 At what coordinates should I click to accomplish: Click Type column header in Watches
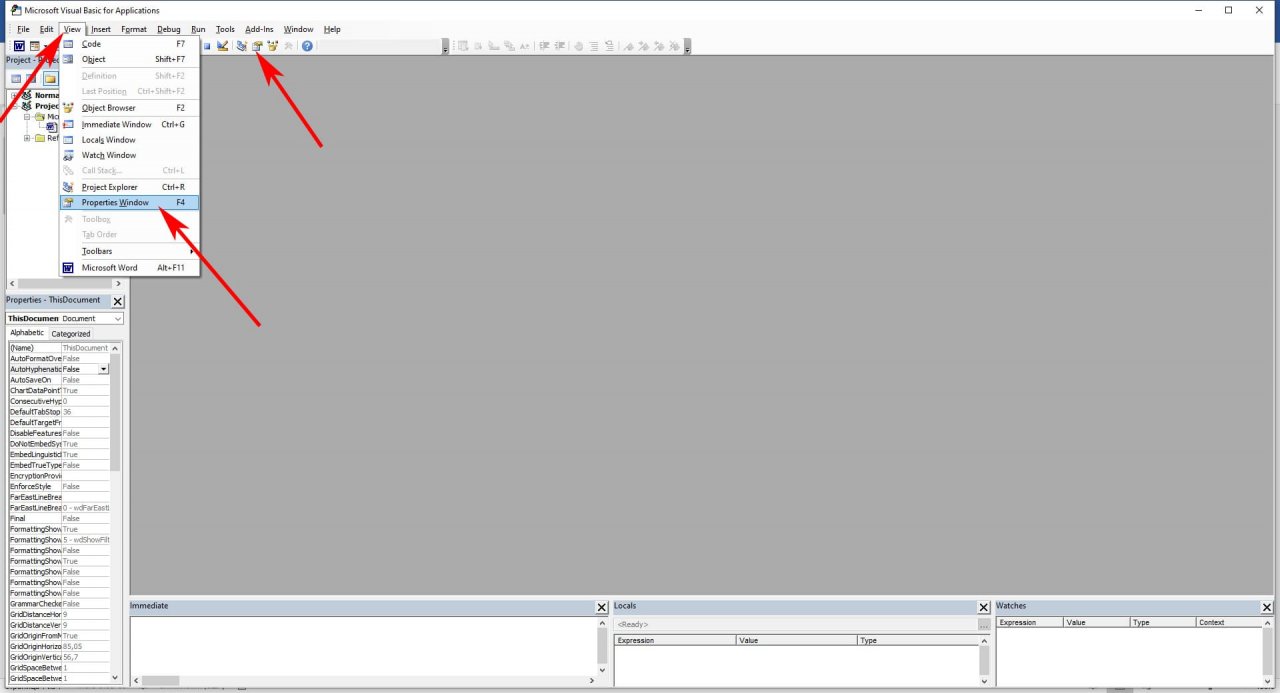tap(1162, 622)
